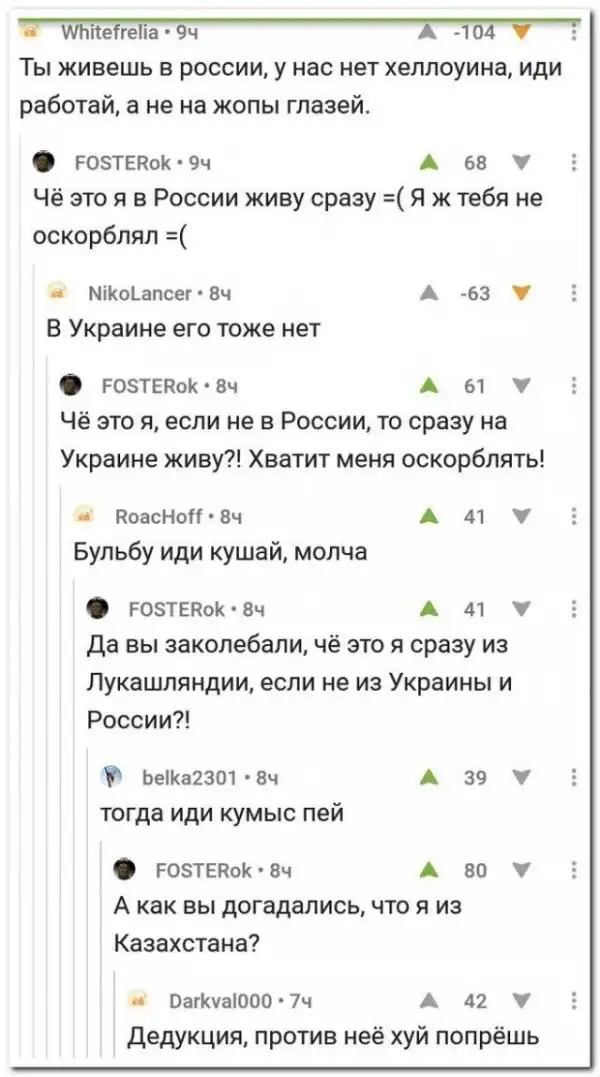Open more options for RoacHoff's comment
The height and width of the screenshot is (1077, 600).
(x=573, y=516)
